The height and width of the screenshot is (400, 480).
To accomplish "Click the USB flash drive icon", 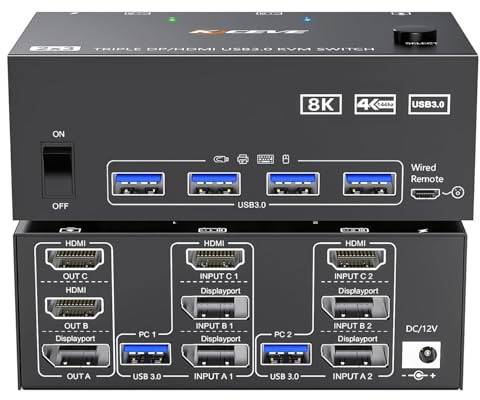I will [x=221, y=159].
